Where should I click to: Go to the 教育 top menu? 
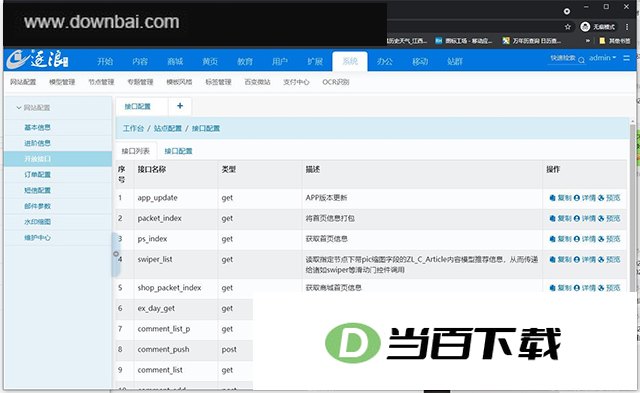pyautogui.click(x=245, y=61)
